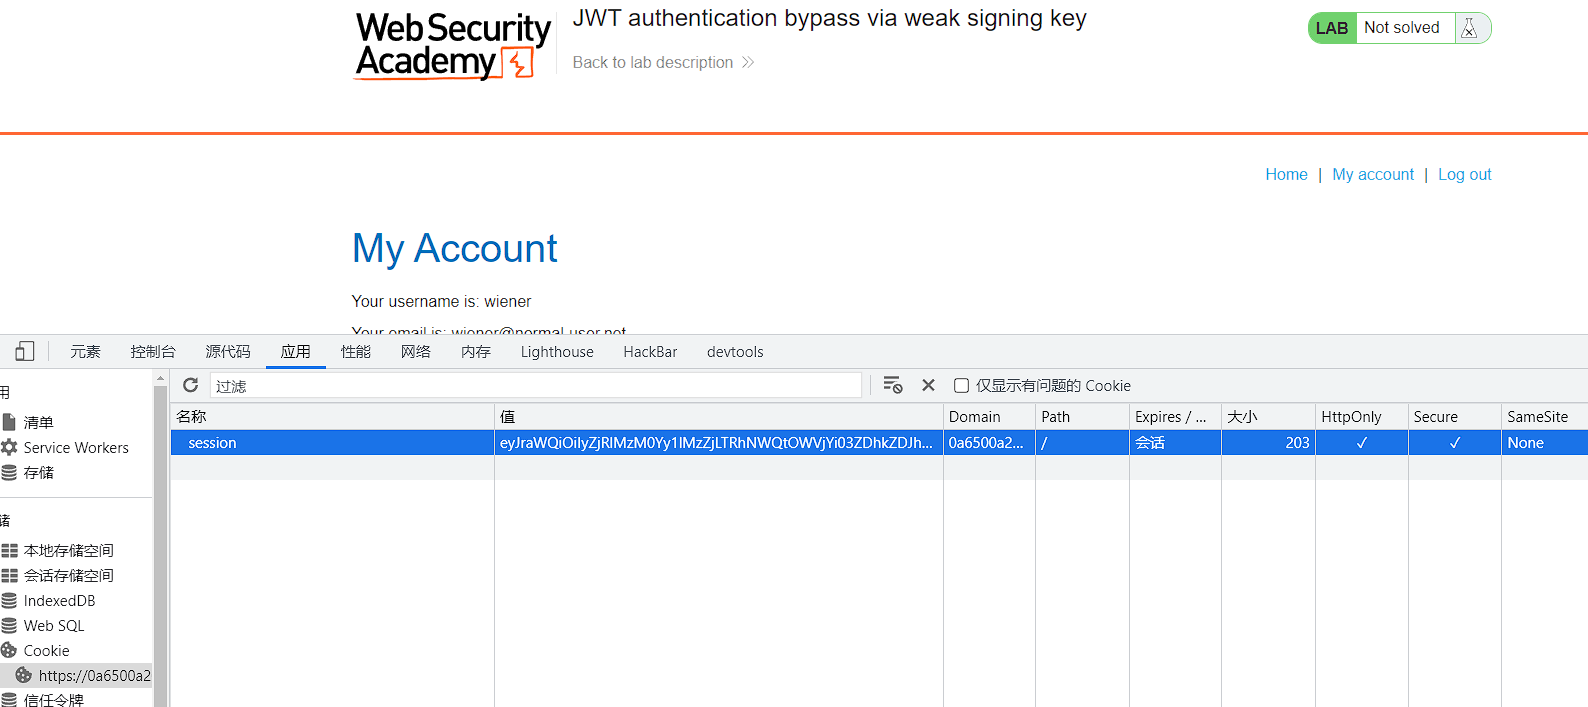Click the Log out link
Image resolution: width=1588 pixels, height=707 pixels.
[1464, 174]
